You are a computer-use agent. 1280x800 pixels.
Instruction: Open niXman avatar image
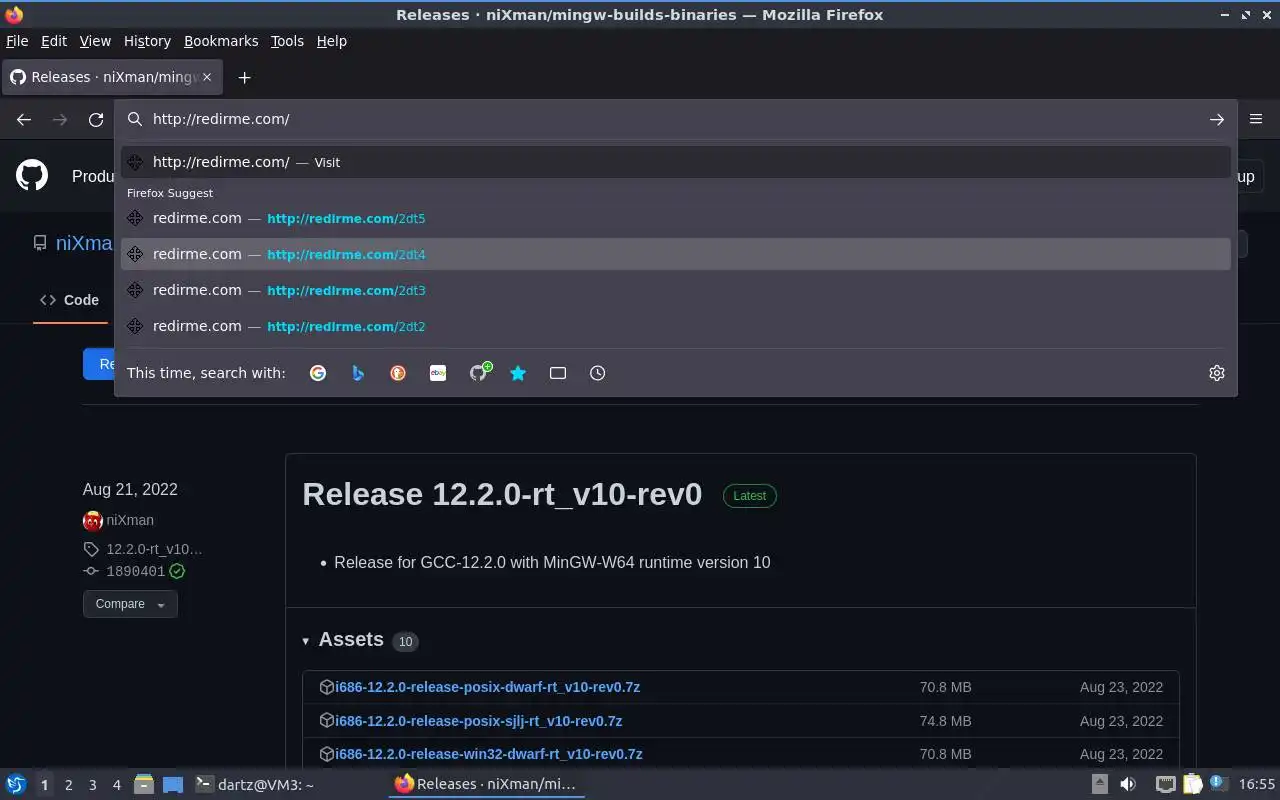[93, 520]
